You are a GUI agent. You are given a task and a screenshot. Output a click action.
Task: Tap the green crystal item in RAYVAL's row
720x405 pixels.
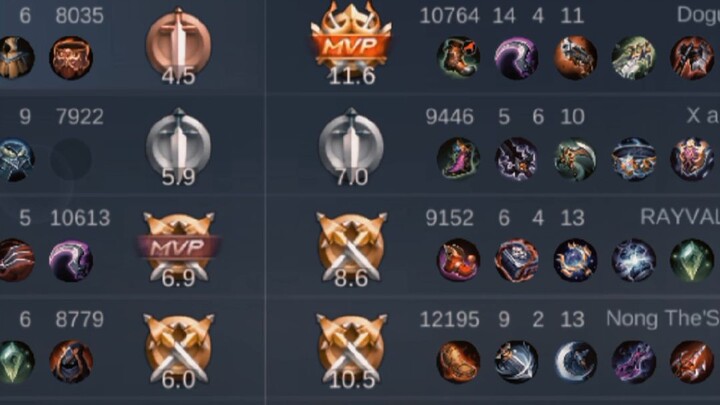(692, 260)
